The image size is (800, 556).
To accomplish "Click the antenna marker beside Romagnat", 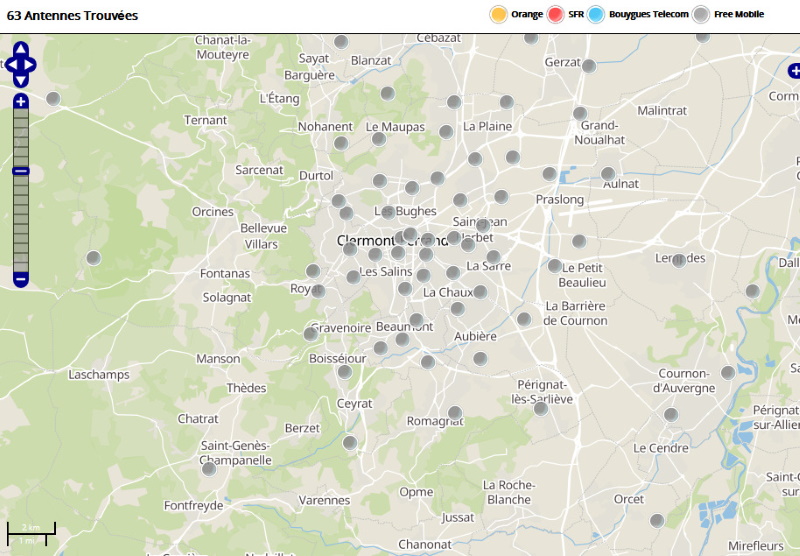I will tap(455, 412).
